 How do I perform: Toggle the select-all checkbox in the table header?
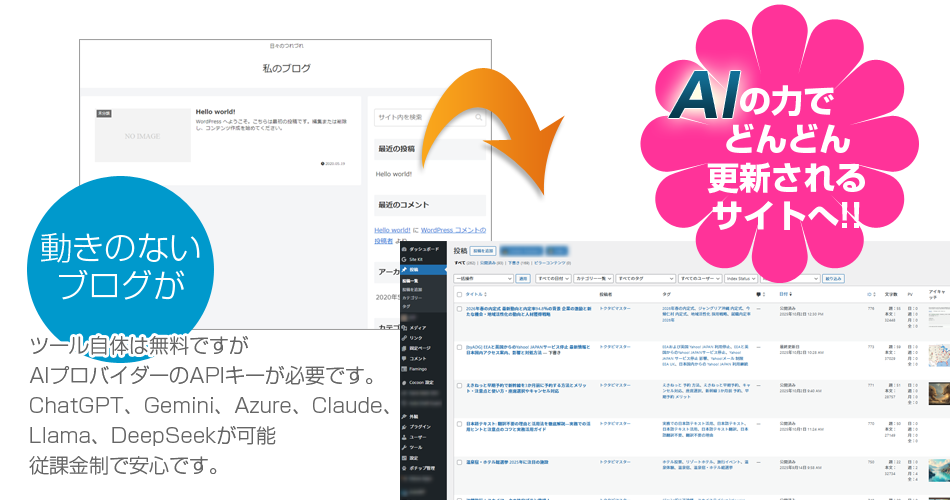click(459, 294)
